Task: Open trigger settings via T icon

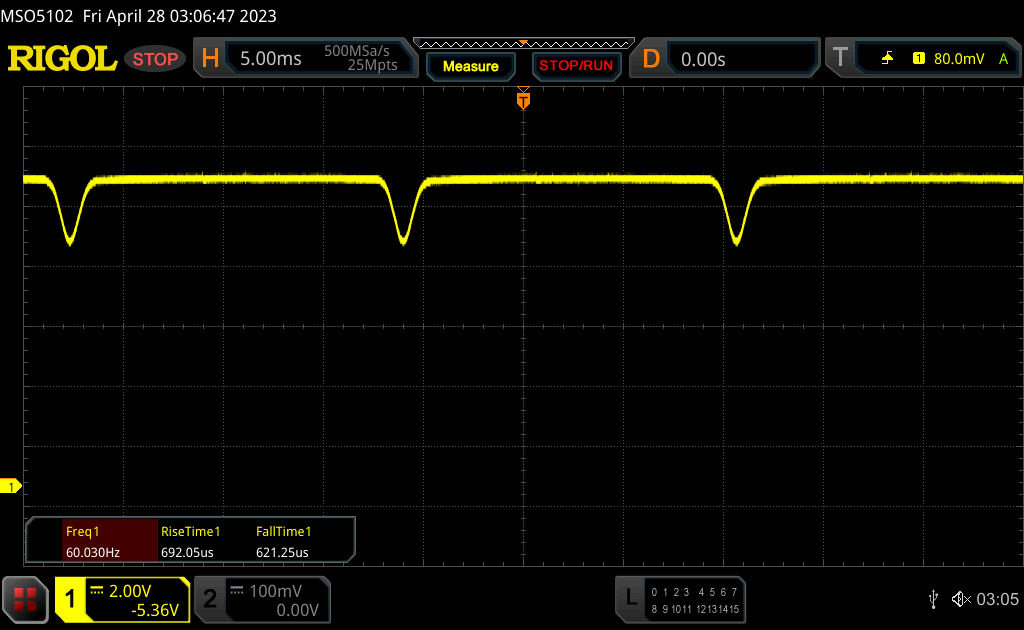Action: 840,59
